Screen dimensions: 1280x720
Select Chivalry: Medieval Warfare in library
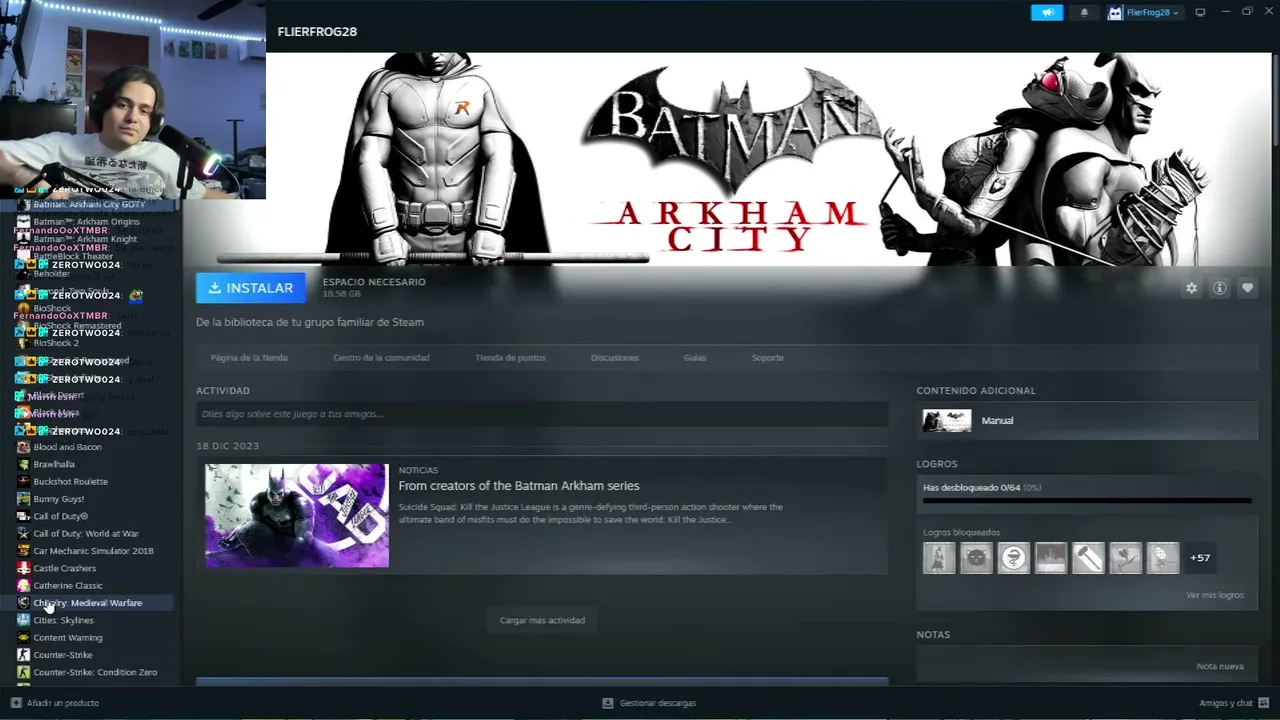point(88,603)
